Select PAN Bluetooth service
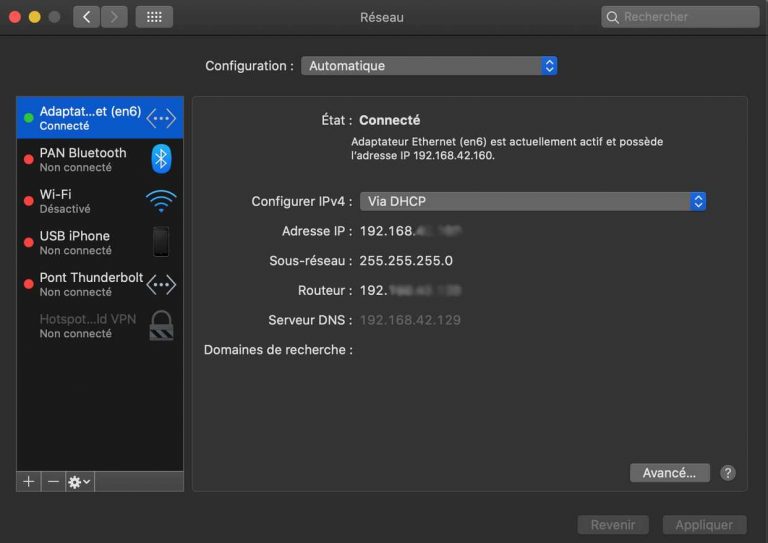The width and height of the screenshot is (768, 543). pos(100,160)
